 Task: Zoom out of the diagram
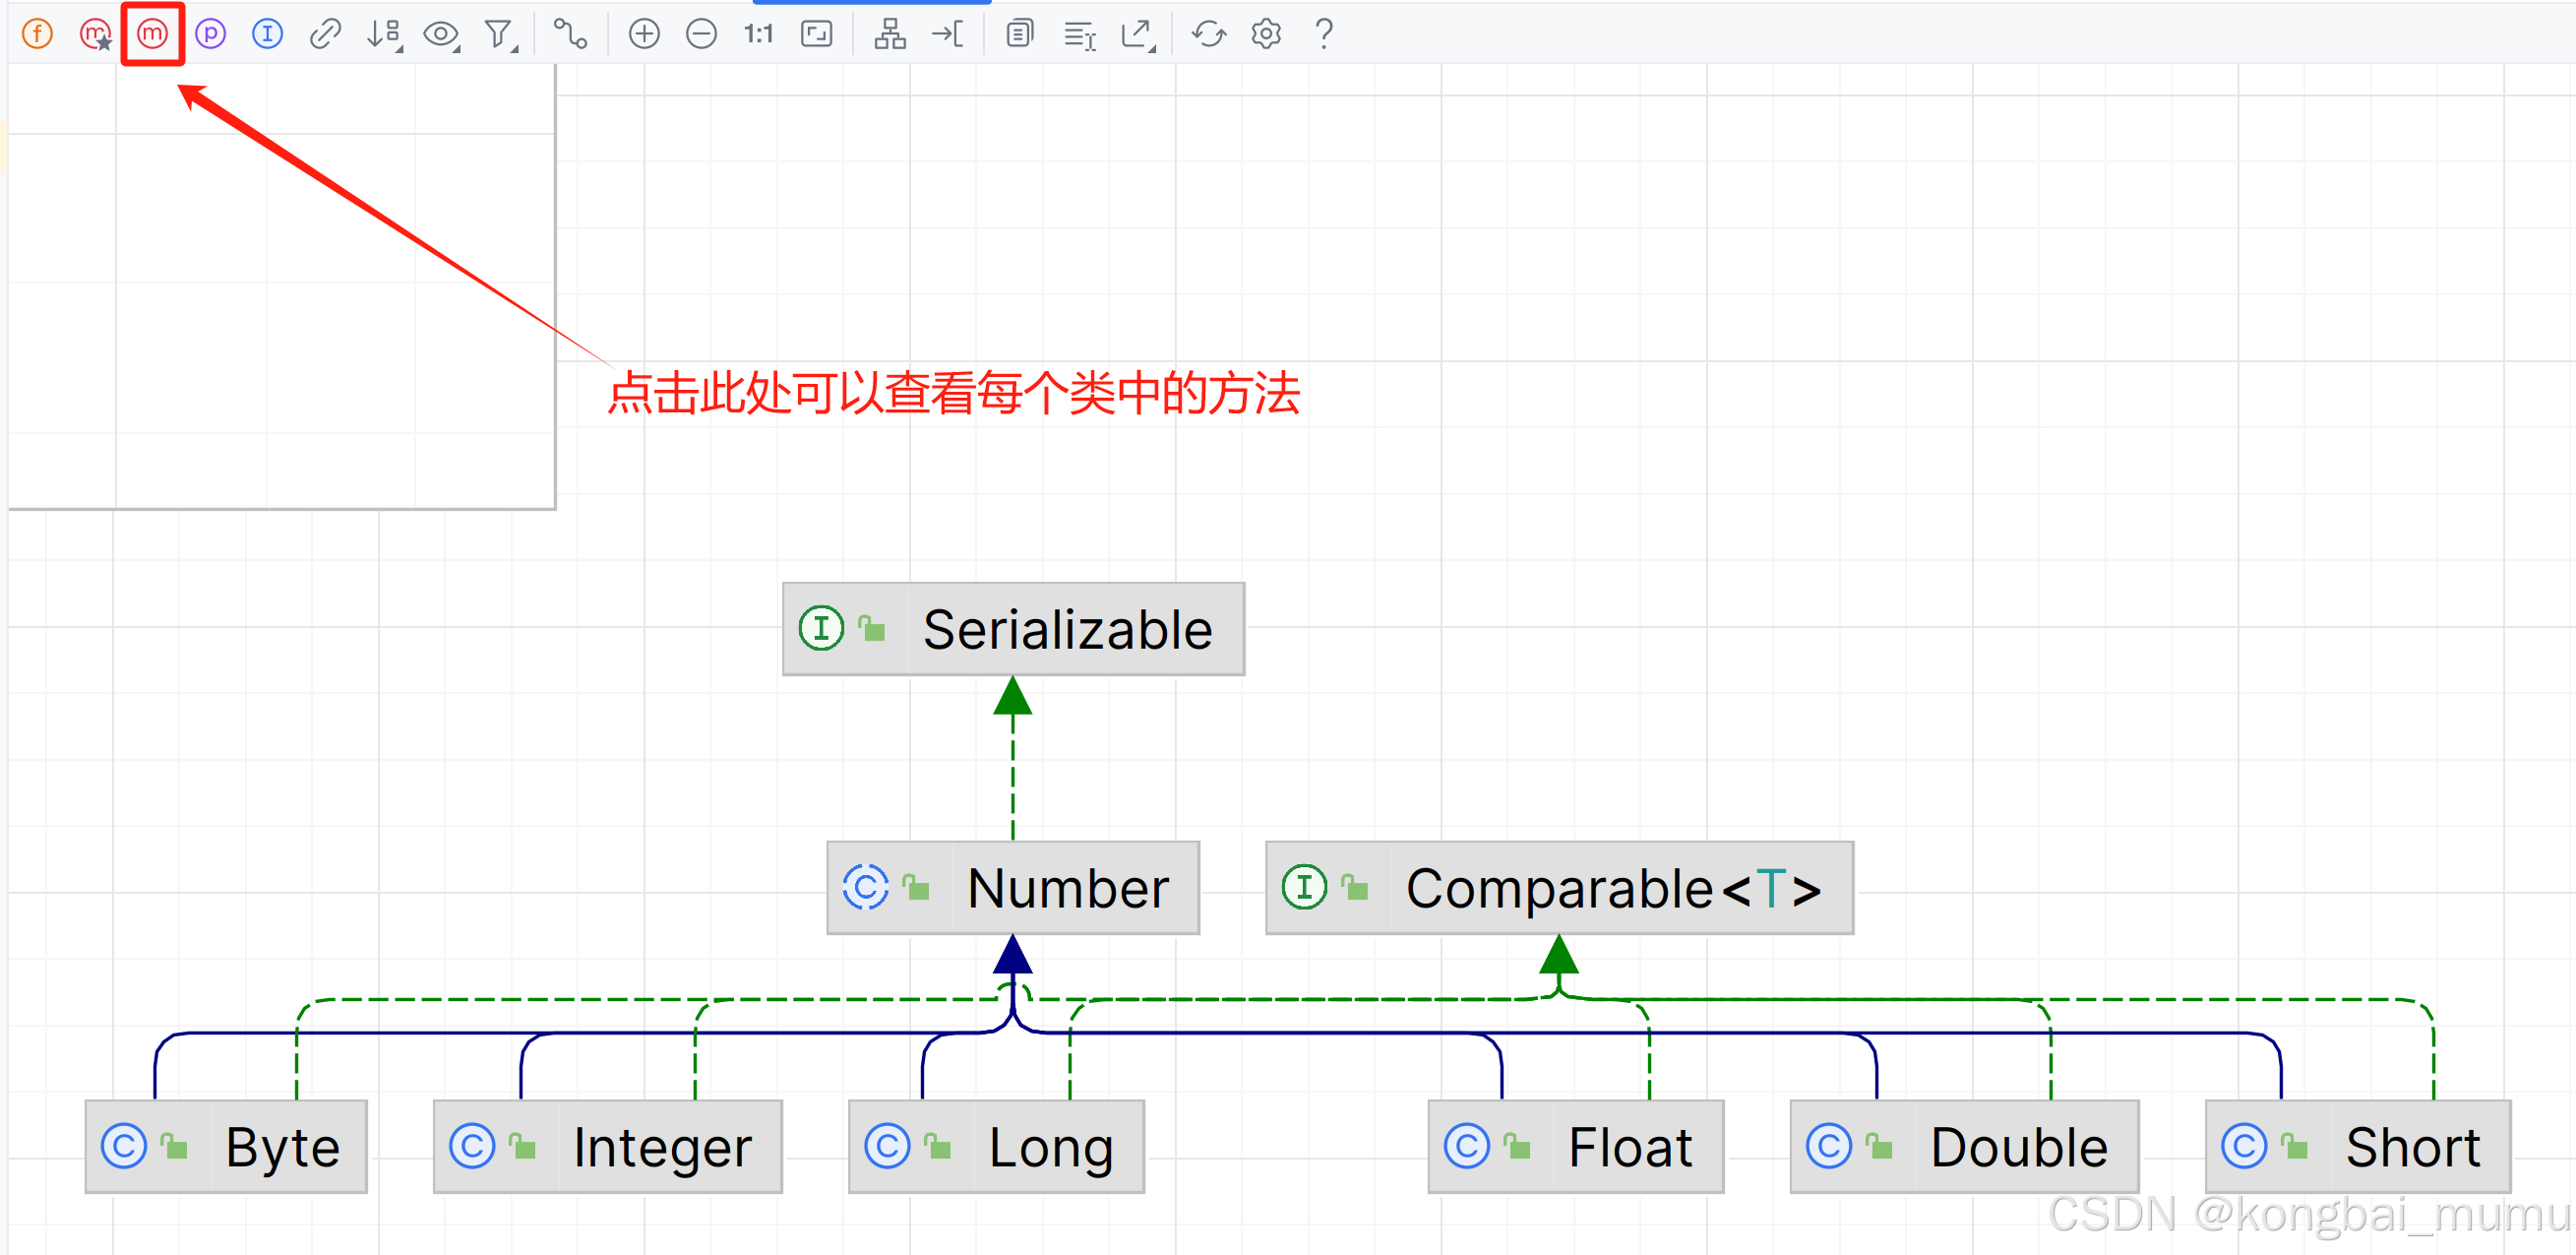click(702, 33)
